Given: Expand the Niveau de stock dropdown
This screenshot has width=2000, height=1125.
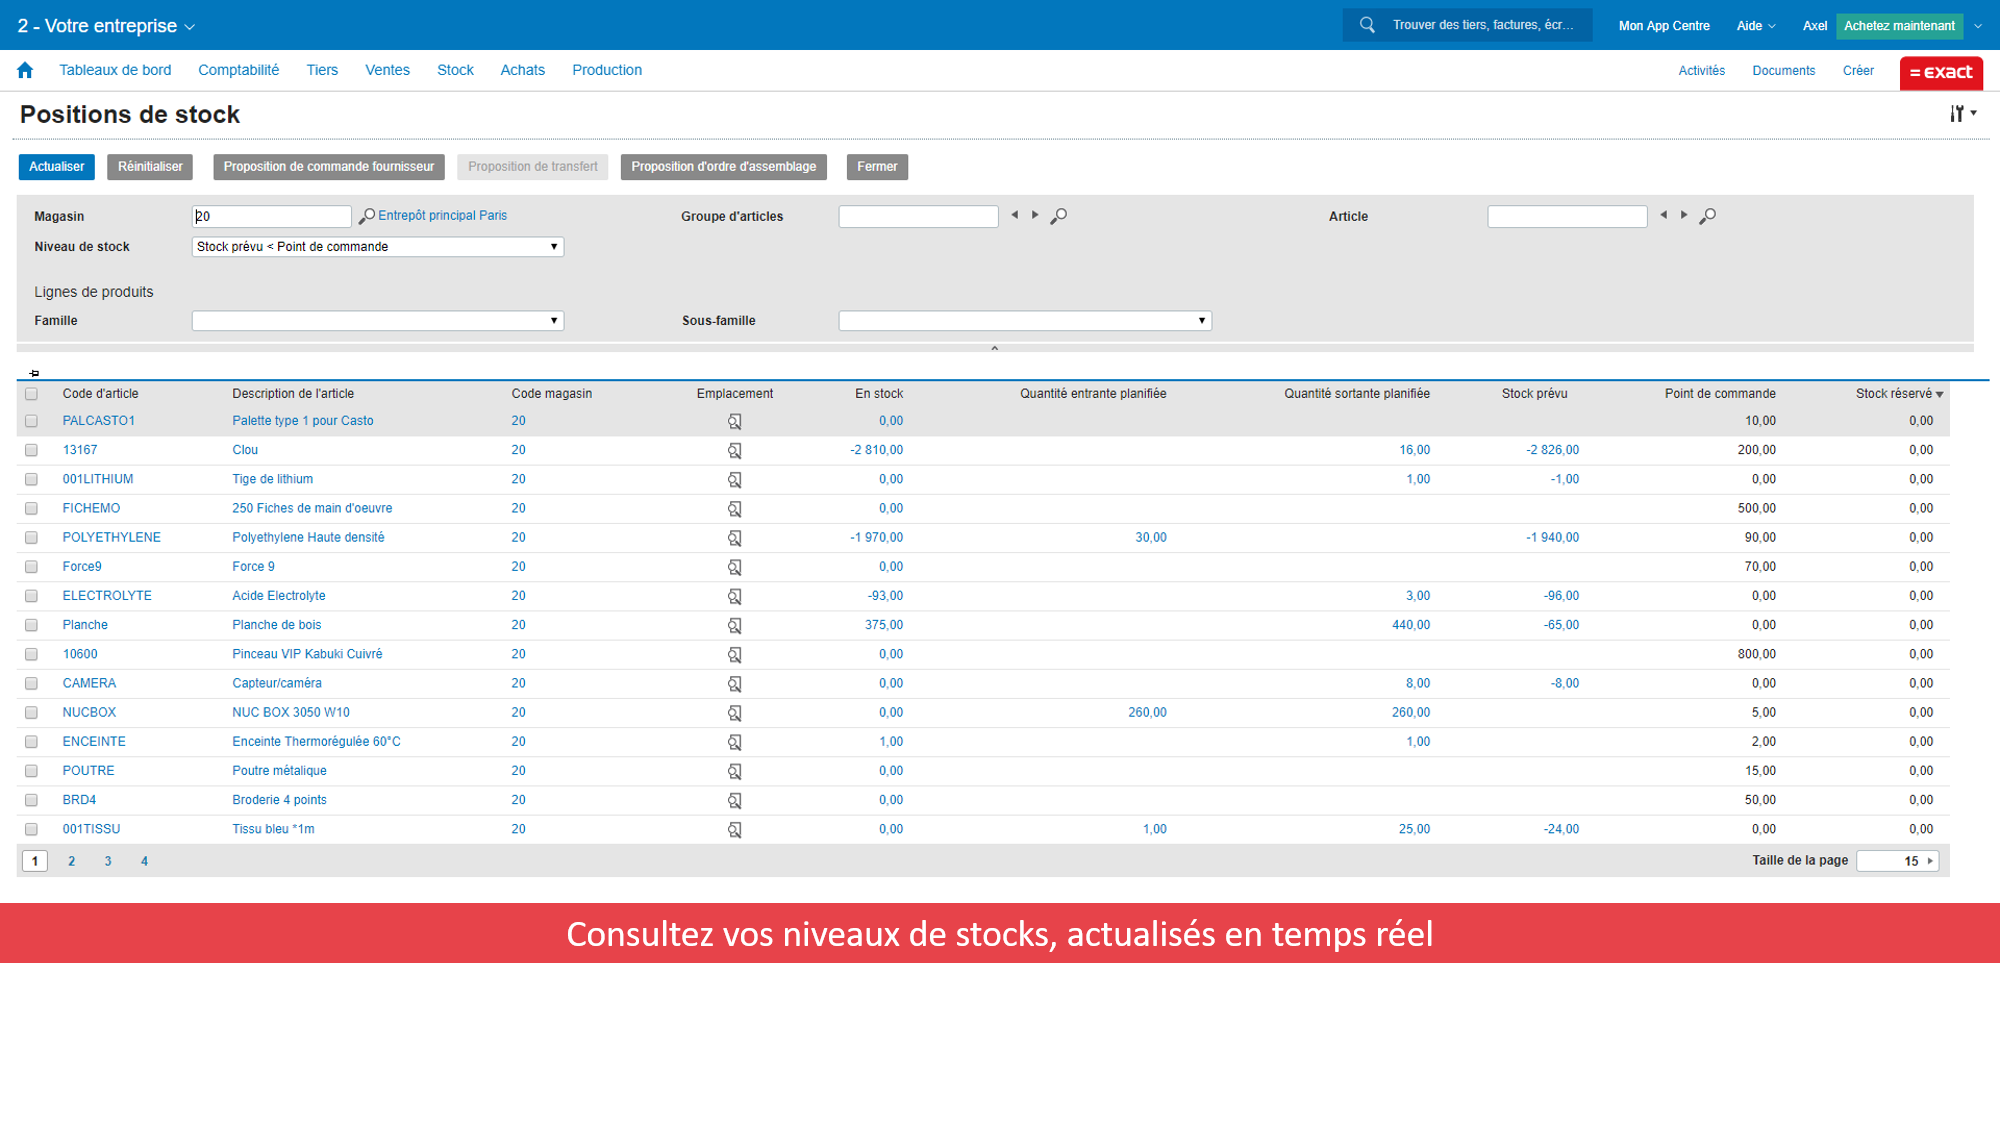Looking at the screenshot, I should [555, 246].
